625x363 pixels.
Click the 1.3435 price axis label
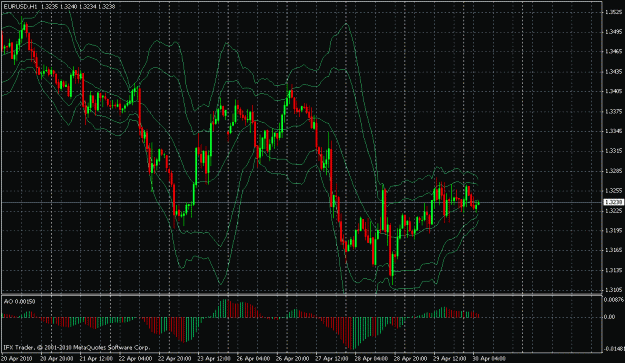[x=613, y=72]
